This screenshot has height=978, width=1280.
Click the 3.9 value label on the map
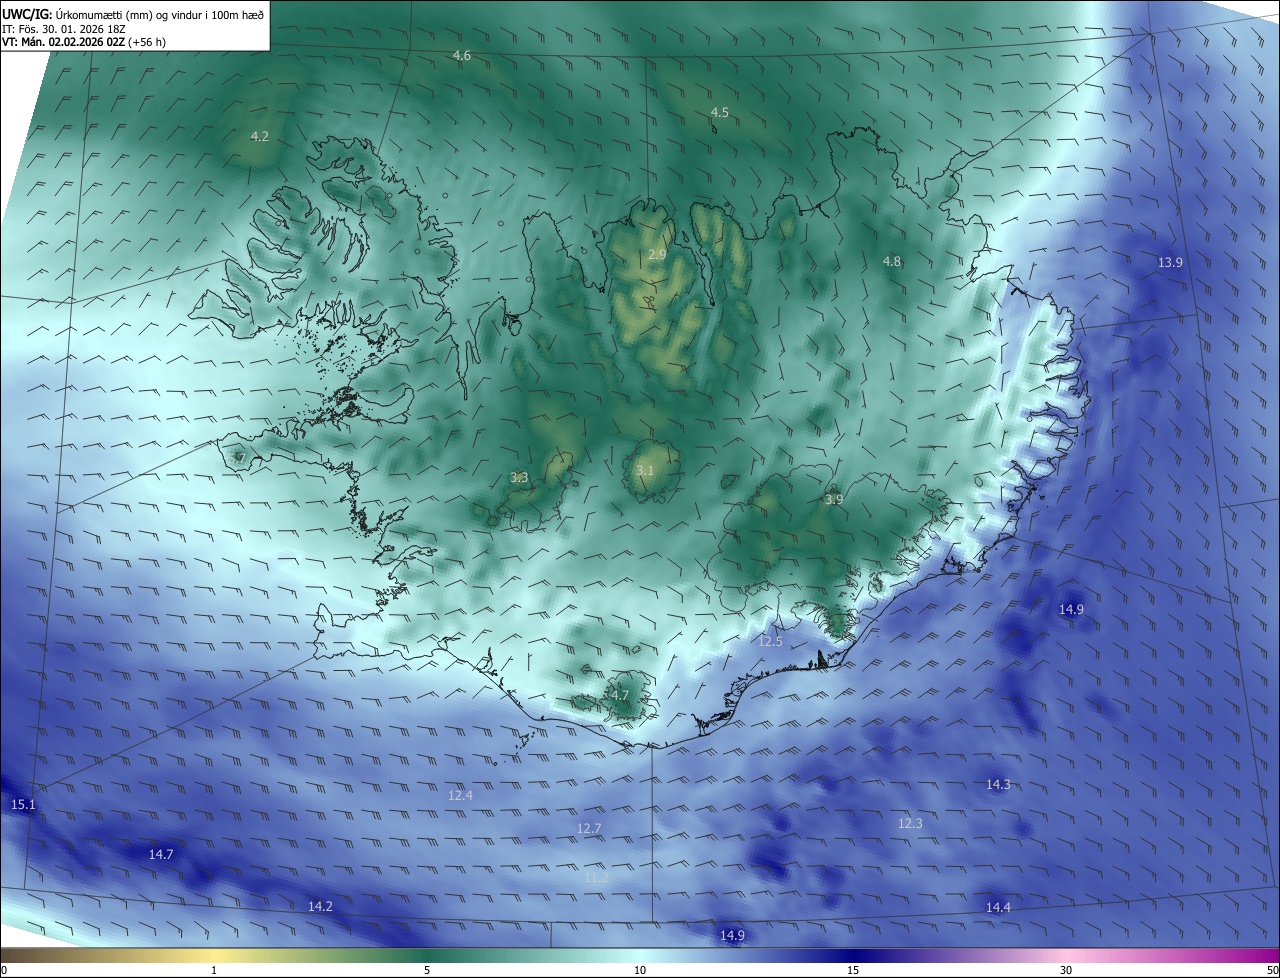[x=834, y=499]
